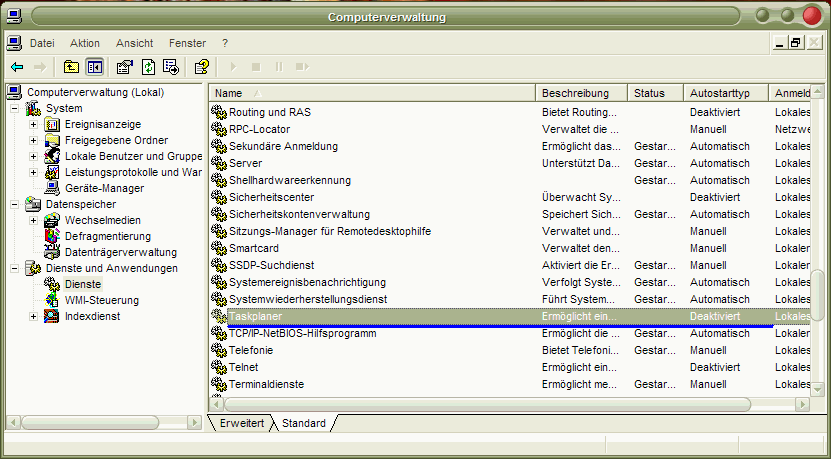Screen dimensions: 831x459
Task: Expand the Indexdienst node
Action: 33,316
